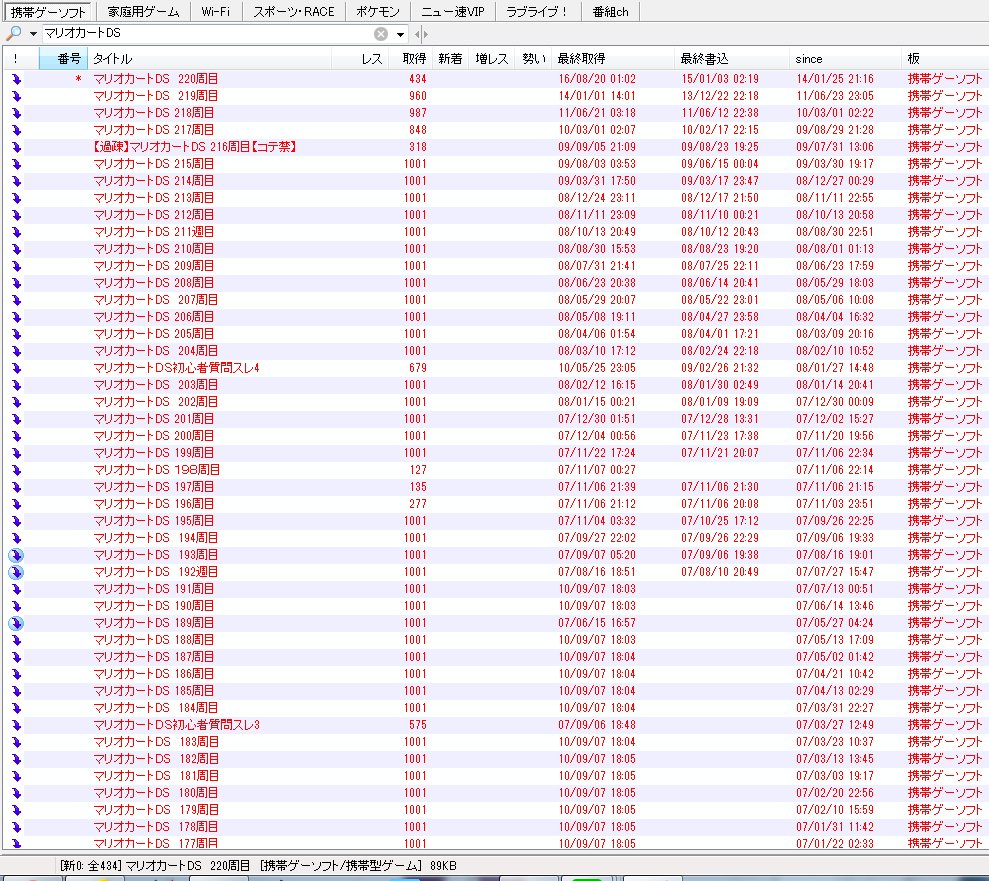Open thread マリオカートDS初心者質問スレ3

[177, 725]
